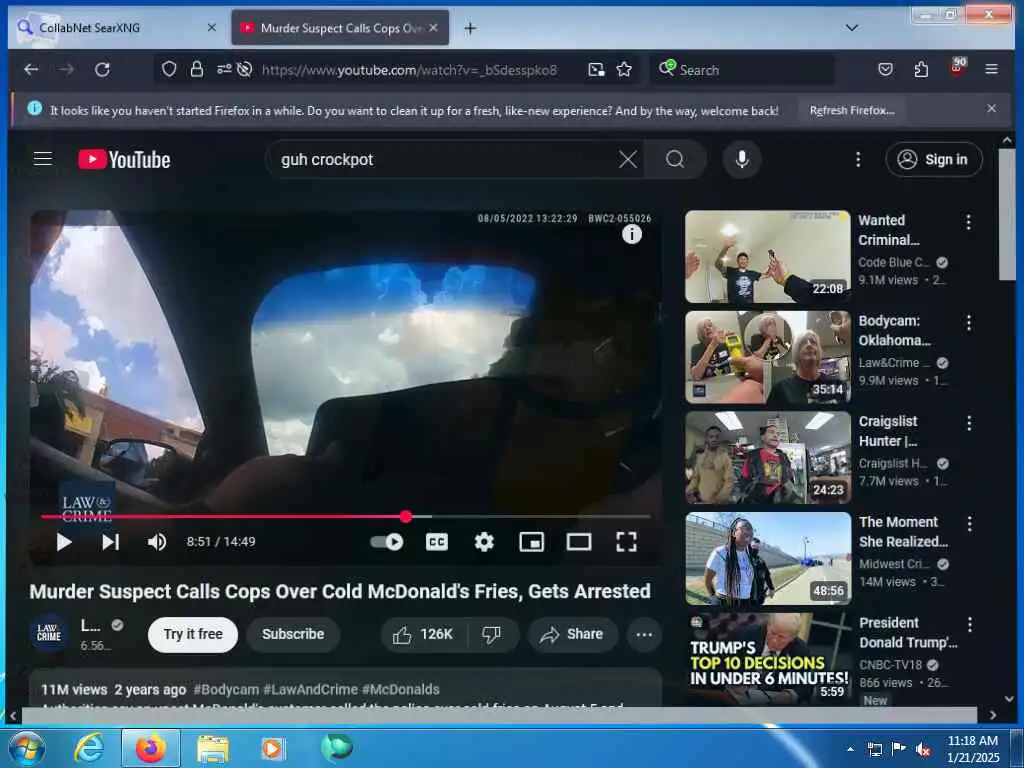The width and height of the screenshot is (1024, 768).
Task: Mute the video volume
Action: pos(157,542)
